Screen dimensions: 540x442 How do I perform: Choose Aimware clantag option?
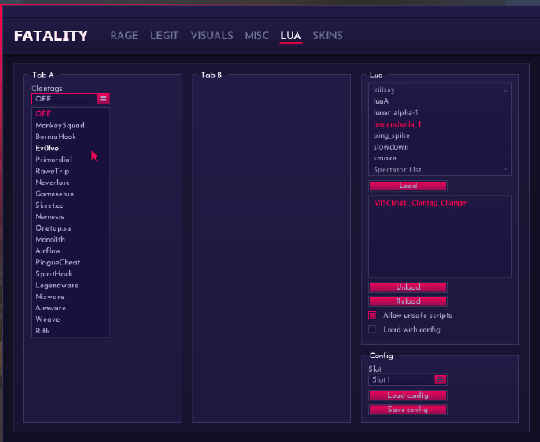[71, 308]
